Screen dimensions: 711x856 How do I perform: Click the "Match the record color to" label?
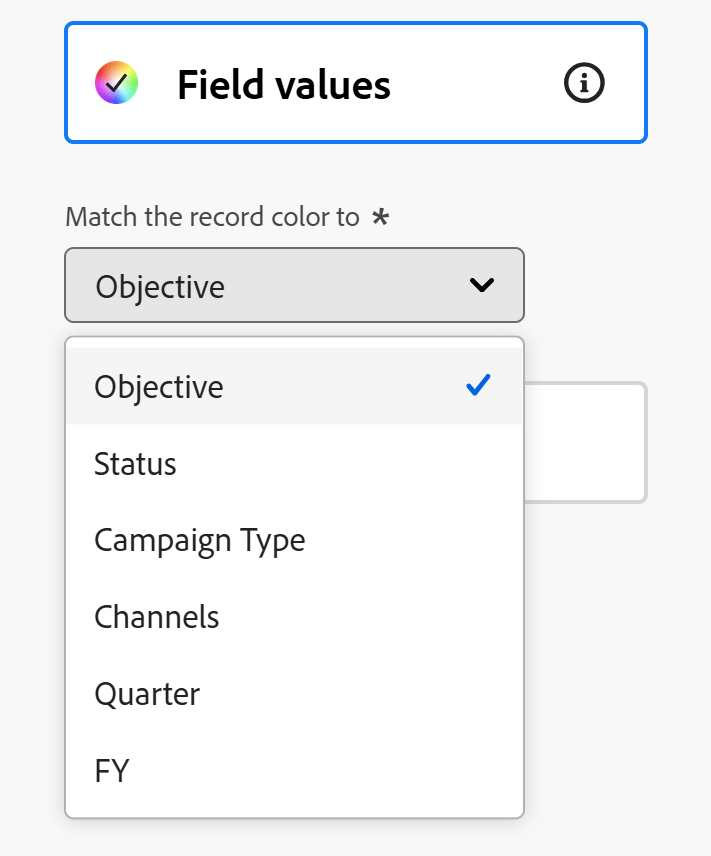coord(212,217)
